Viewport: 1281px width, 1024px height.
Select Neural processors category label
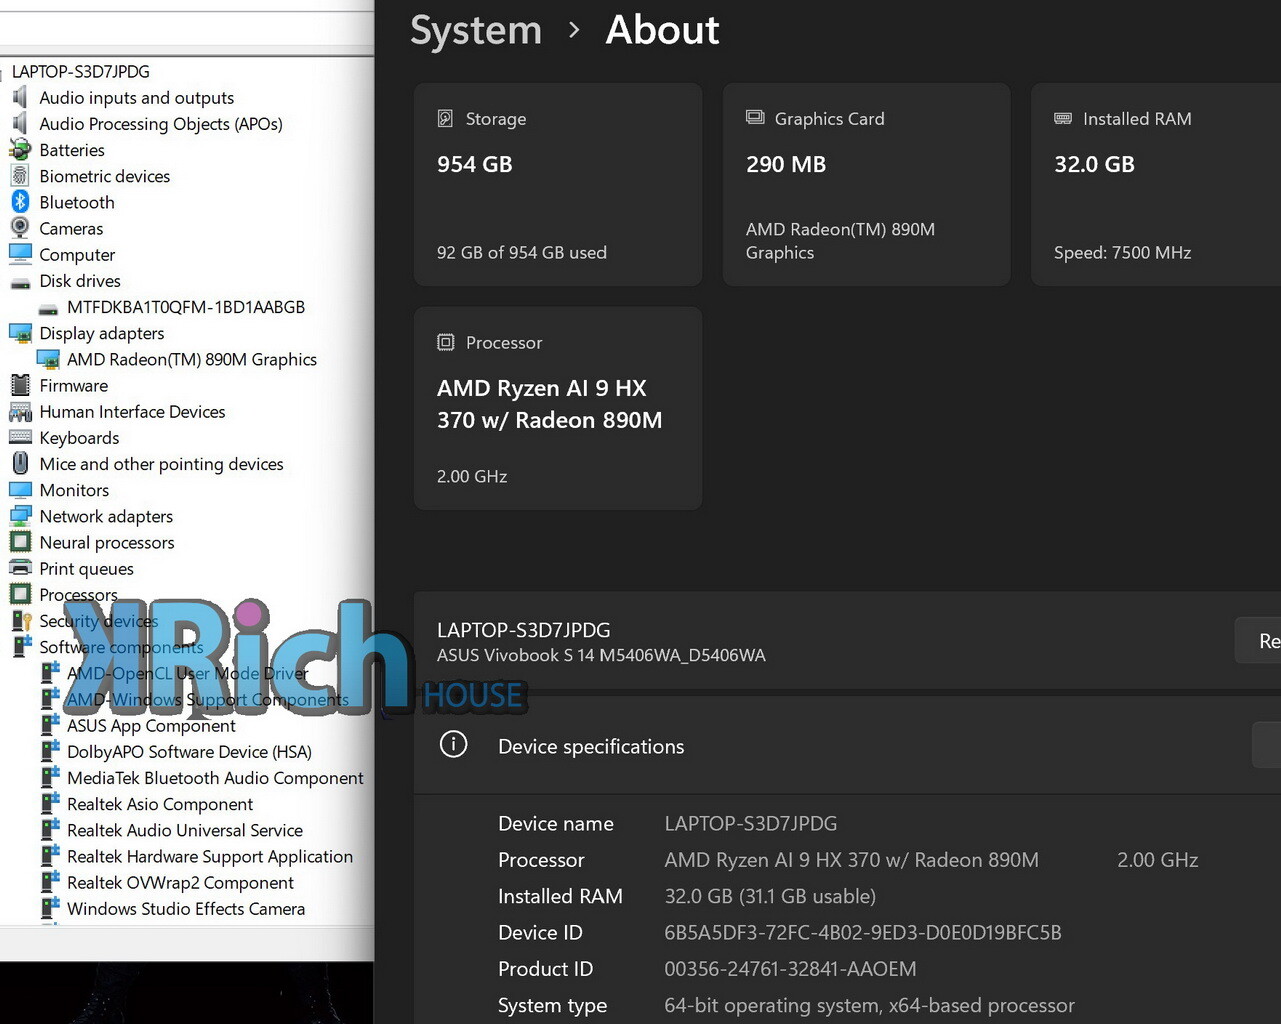(x=107, y=542)
